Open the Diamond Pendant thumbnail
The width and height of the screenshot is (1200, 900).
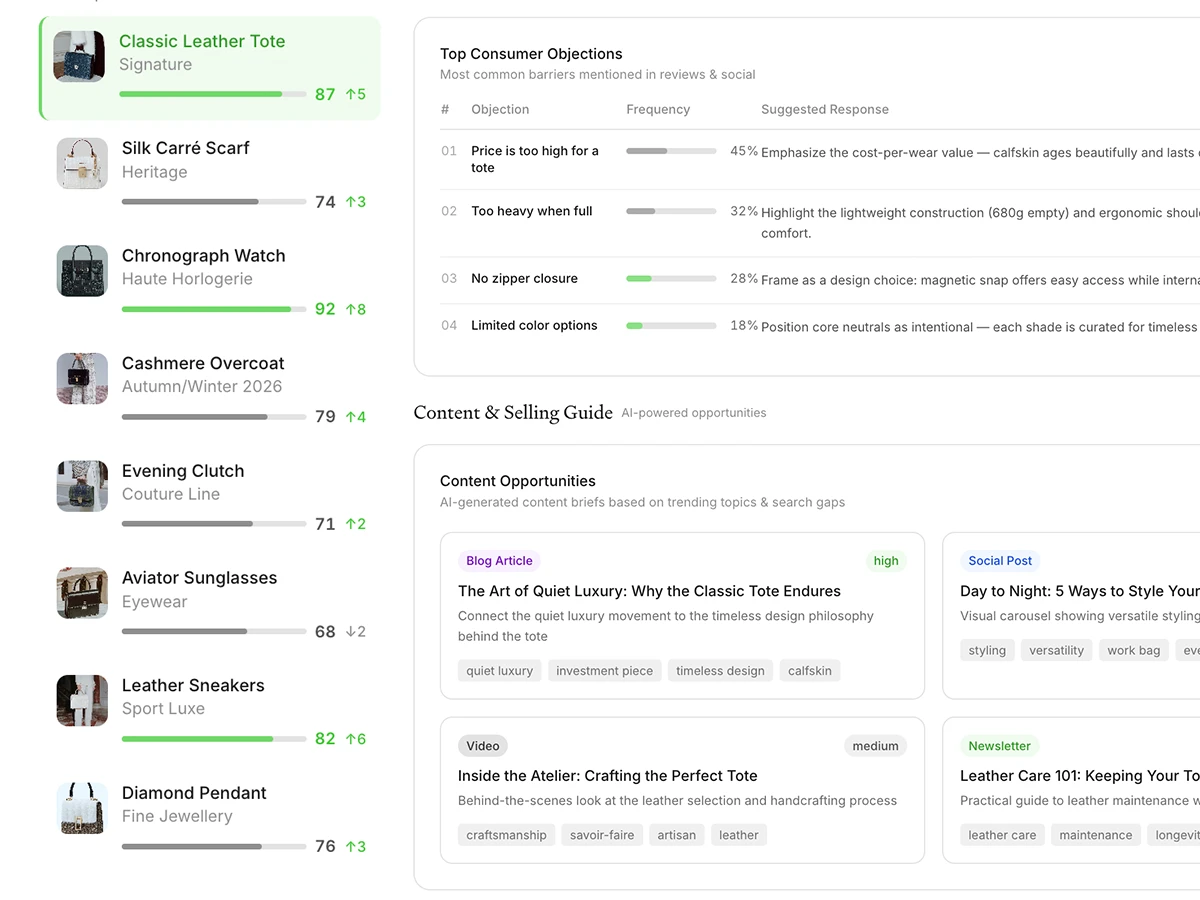click(82, 808)
